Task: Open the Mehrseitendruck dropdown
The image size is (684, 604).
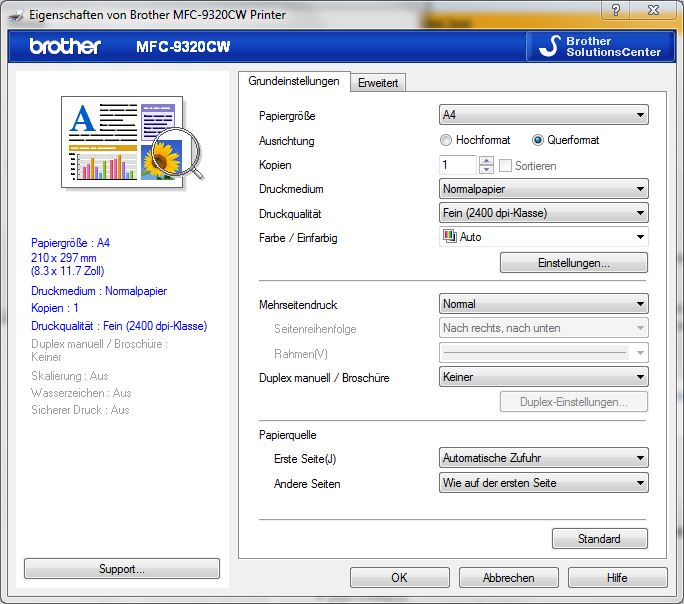Action: [544, 304]
